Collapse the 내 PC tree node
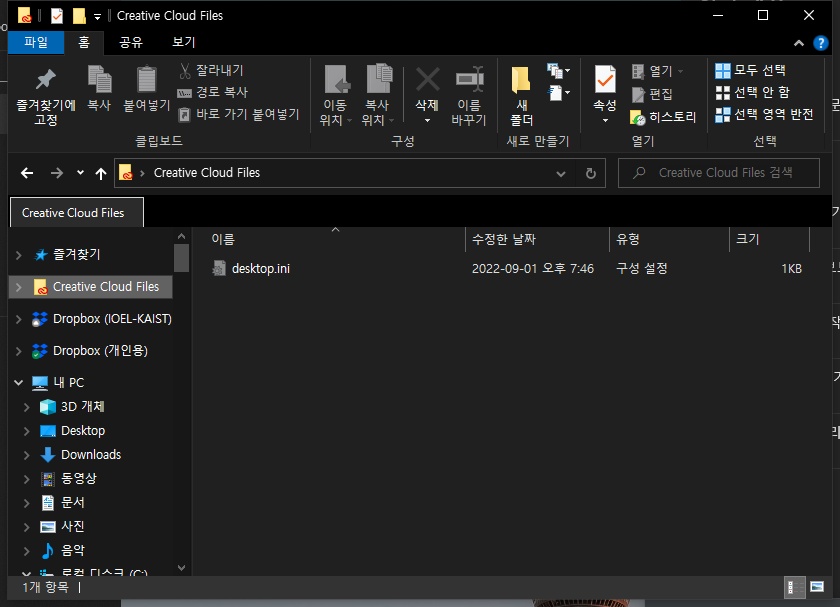The height and width of the screenshot is (607, 840). 19,383
